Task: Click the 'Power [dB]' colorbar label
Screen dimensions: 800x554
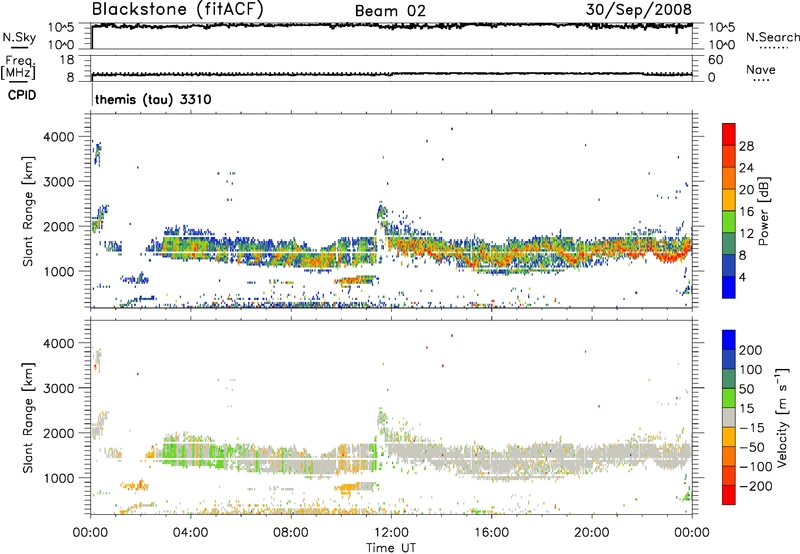Action: [763, 211]
